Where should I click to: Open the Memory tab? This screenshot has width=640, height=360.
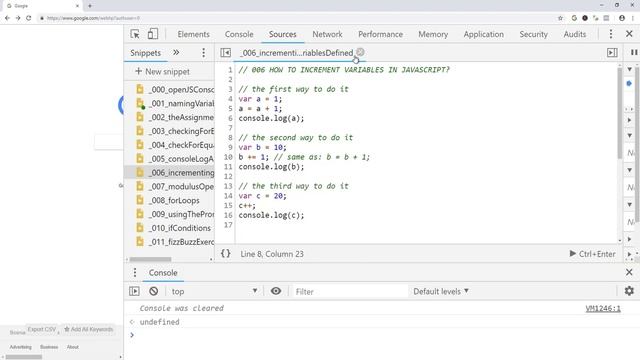(433, 34)
